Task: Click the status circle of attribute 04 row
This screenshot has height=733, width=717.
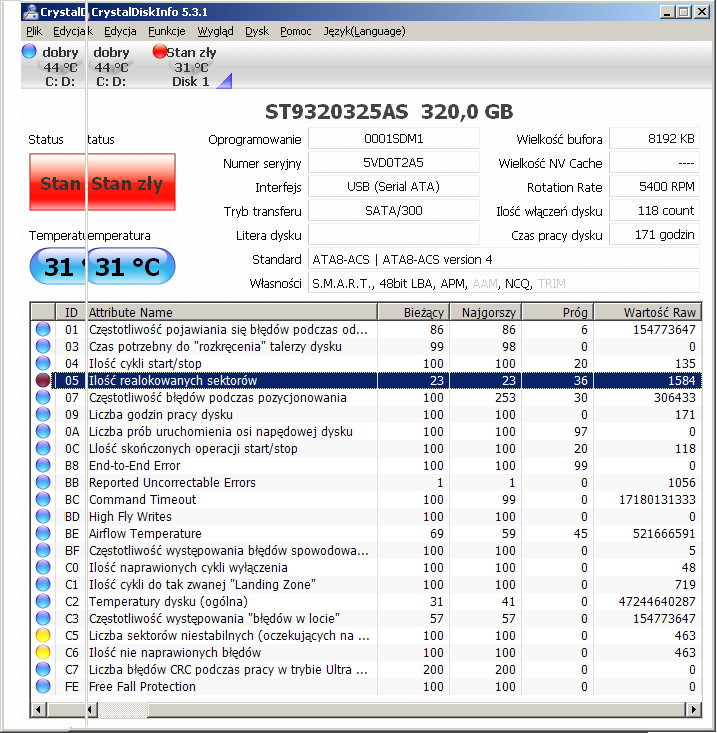Action: 43,363
